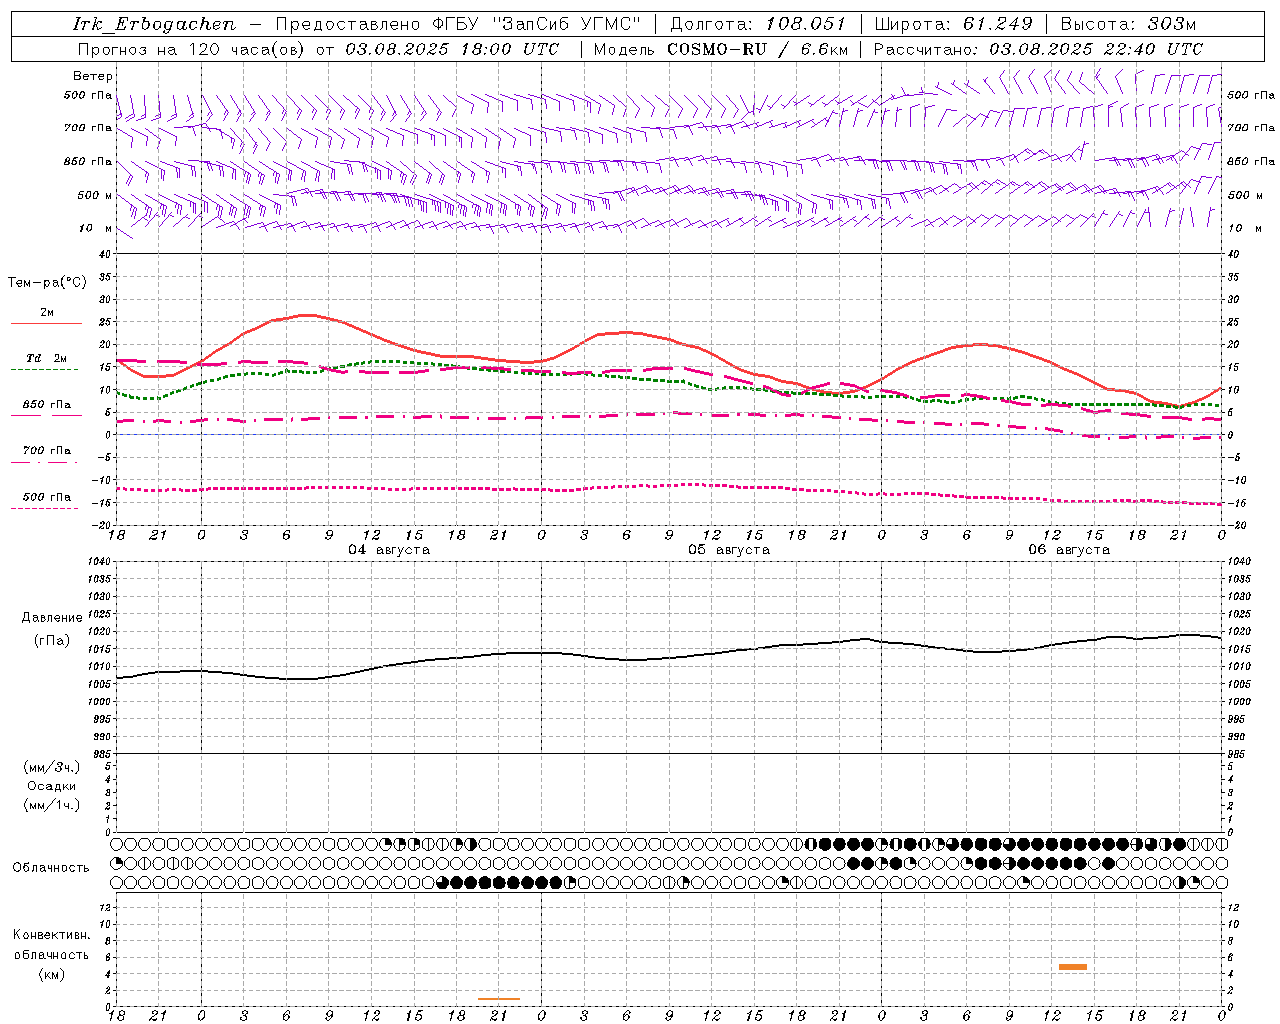Click the '10 м' wind level label on left
This screenshot has width=1280, height=1024.
pyautogui.click(x=96, y=228)
